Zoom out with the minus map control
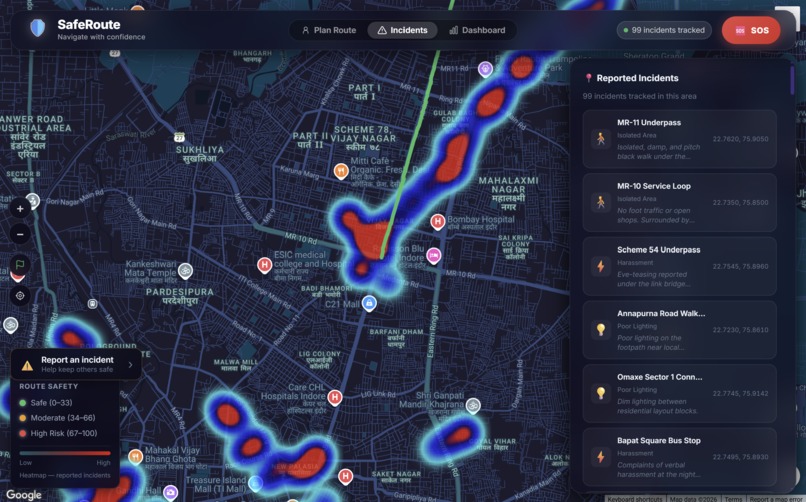 (x=20, y=234)
